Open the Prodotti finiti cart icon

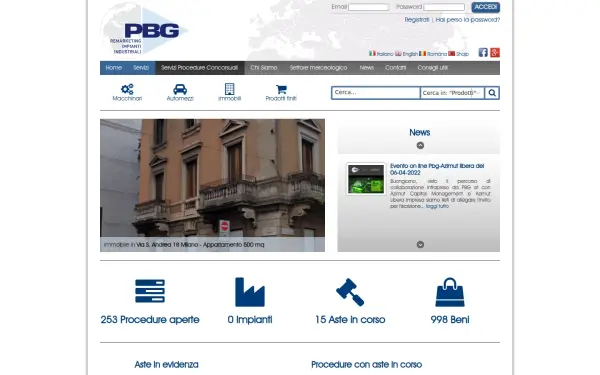tap(281, 90)
